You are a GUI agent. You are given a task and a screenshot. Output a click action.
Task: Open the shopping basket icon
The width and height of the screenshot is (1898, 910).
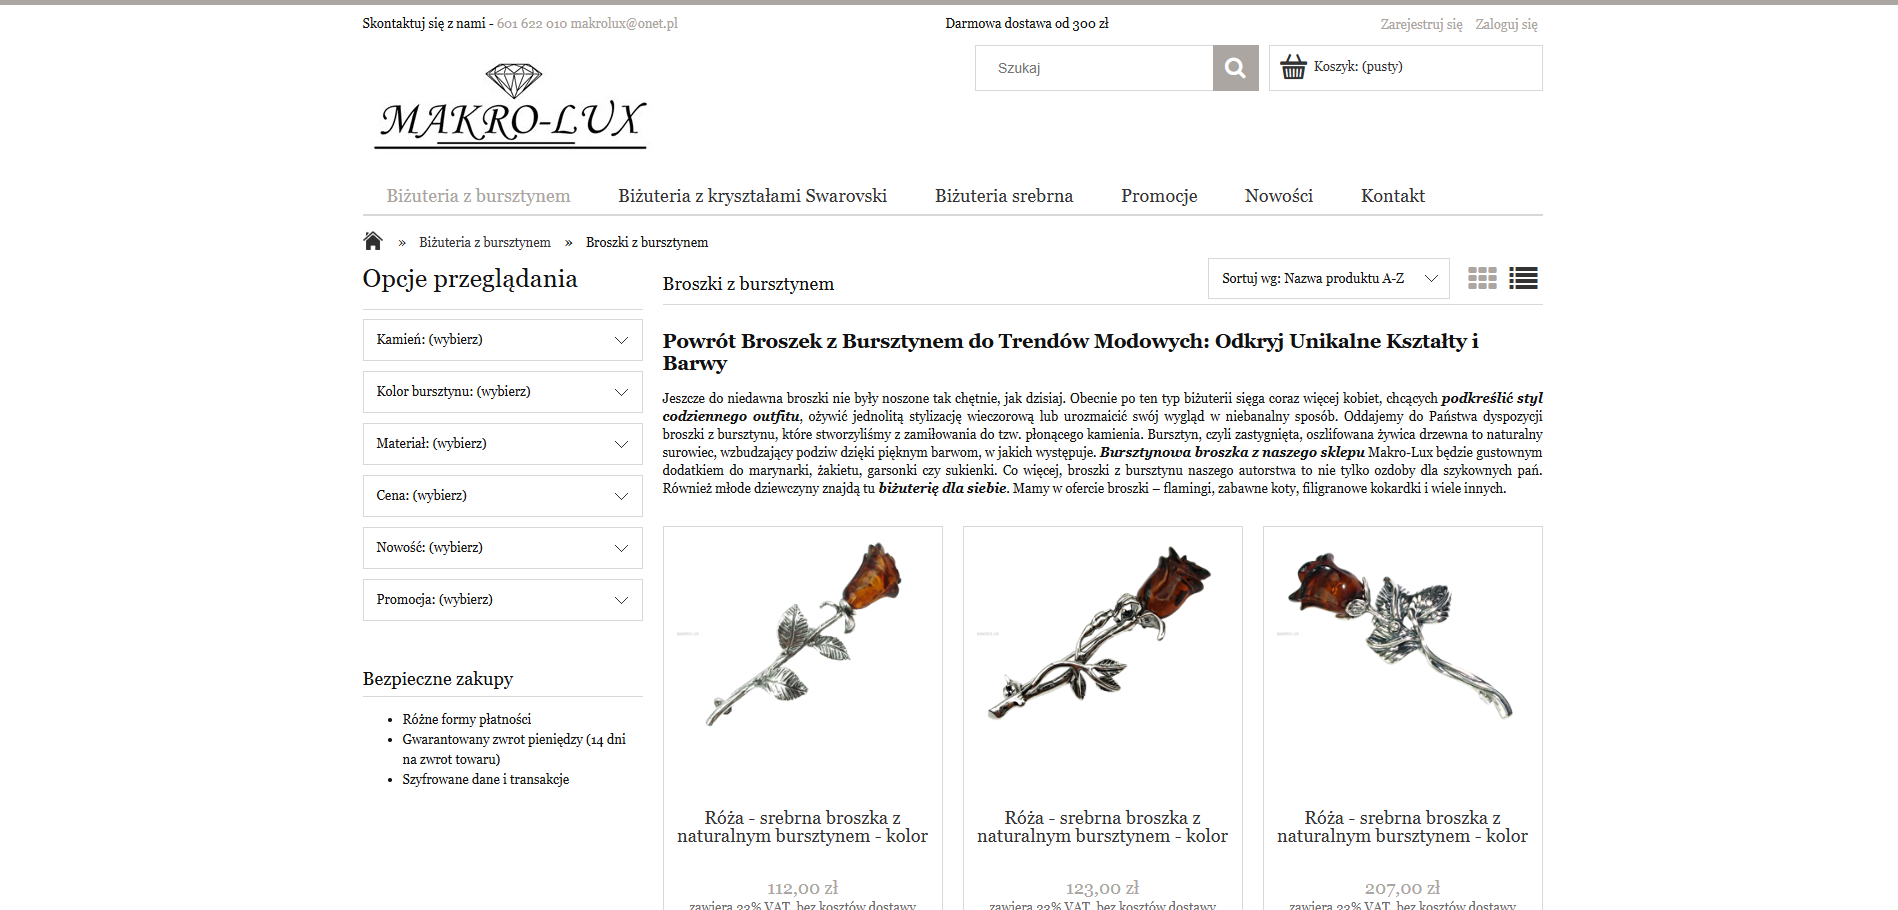click(1293, 67)
